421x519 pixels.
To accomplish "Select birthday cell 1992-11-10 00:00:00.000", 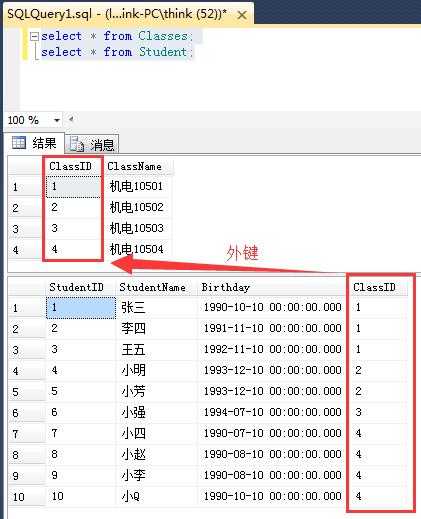I will click(272, 349).
